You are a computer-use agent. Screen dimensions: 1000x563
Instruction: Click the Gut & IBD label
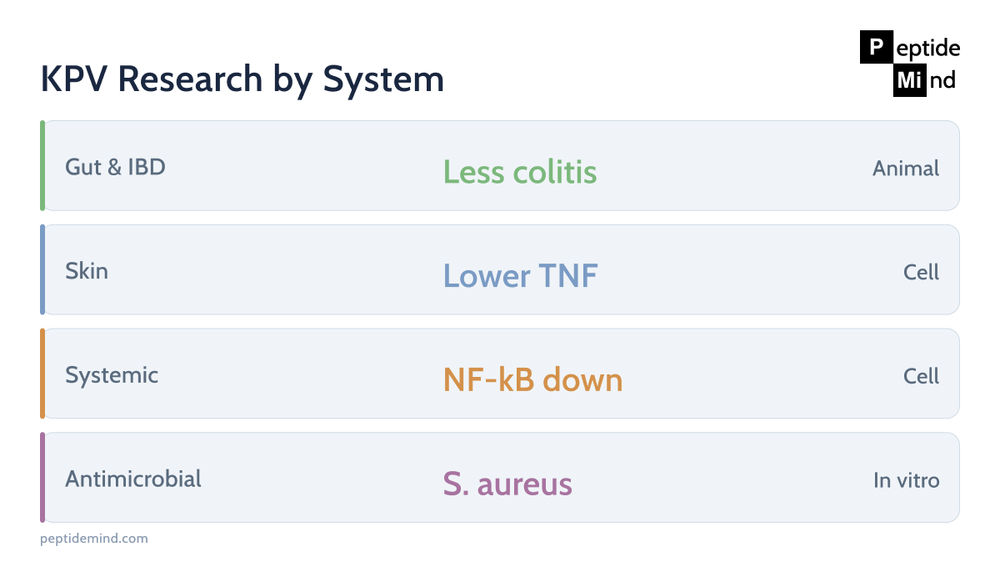click(x=115, y=167)
